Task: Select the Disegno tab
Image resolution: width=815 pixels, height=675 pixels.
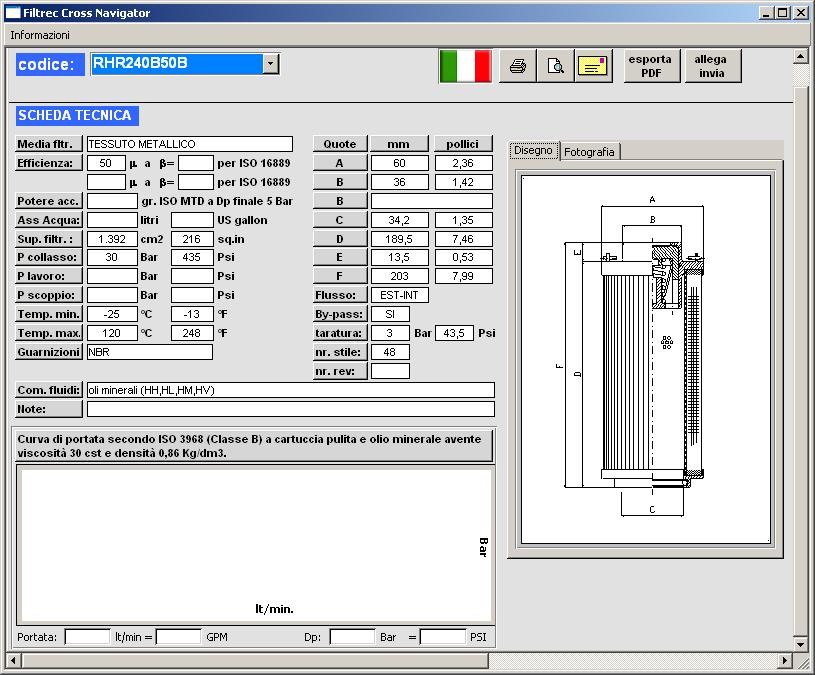Action: 533,151
